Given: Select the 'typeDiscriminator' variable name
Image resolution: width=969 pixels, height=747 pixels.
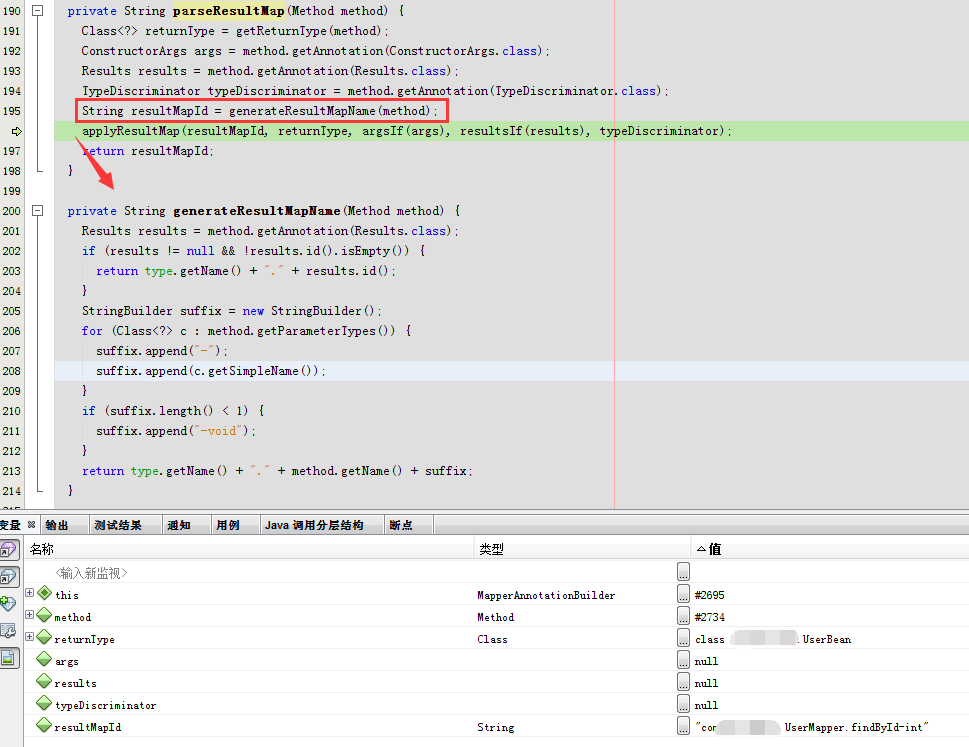Looking at the screenshot, I should (x=106, y=706).
